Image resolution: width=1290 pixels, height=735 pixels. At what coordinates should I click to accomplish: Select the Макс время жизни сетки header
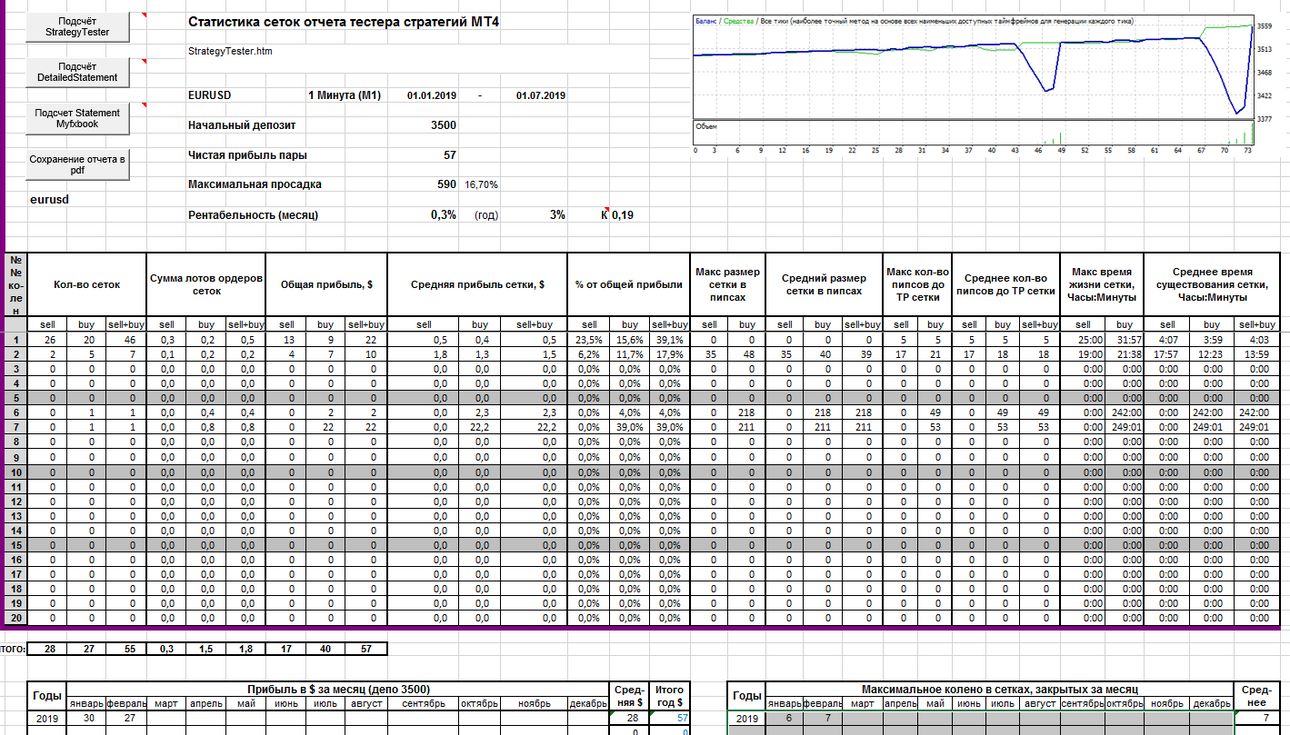1102,285
